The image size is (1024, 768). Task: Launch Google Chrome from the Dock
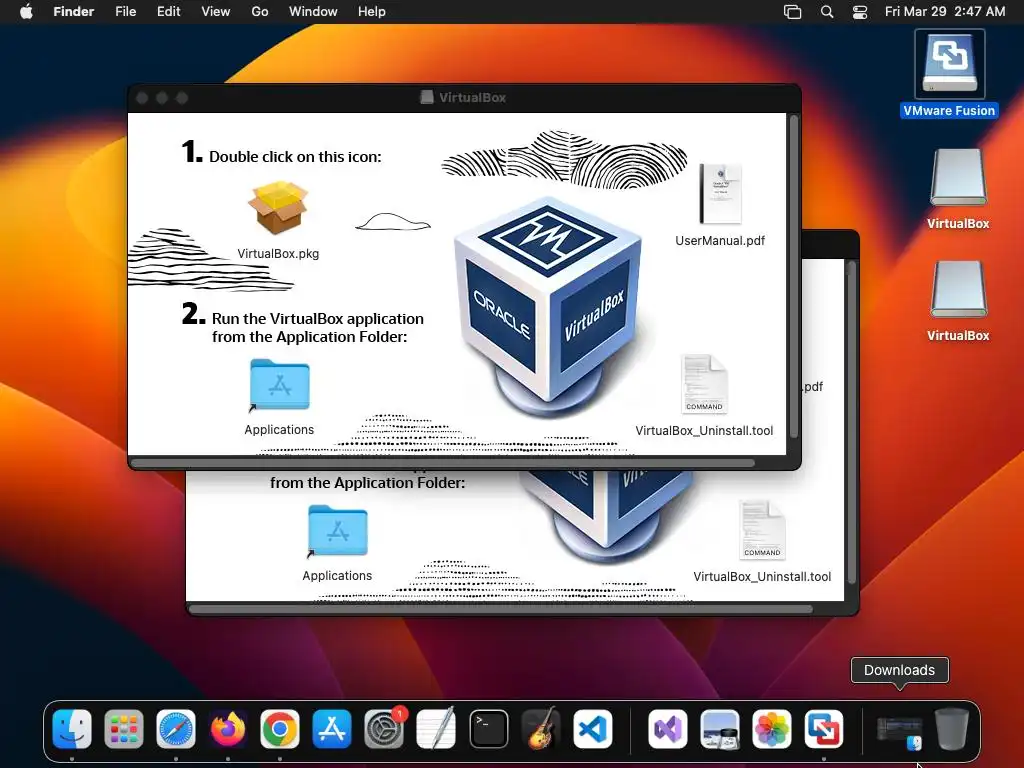280,728
